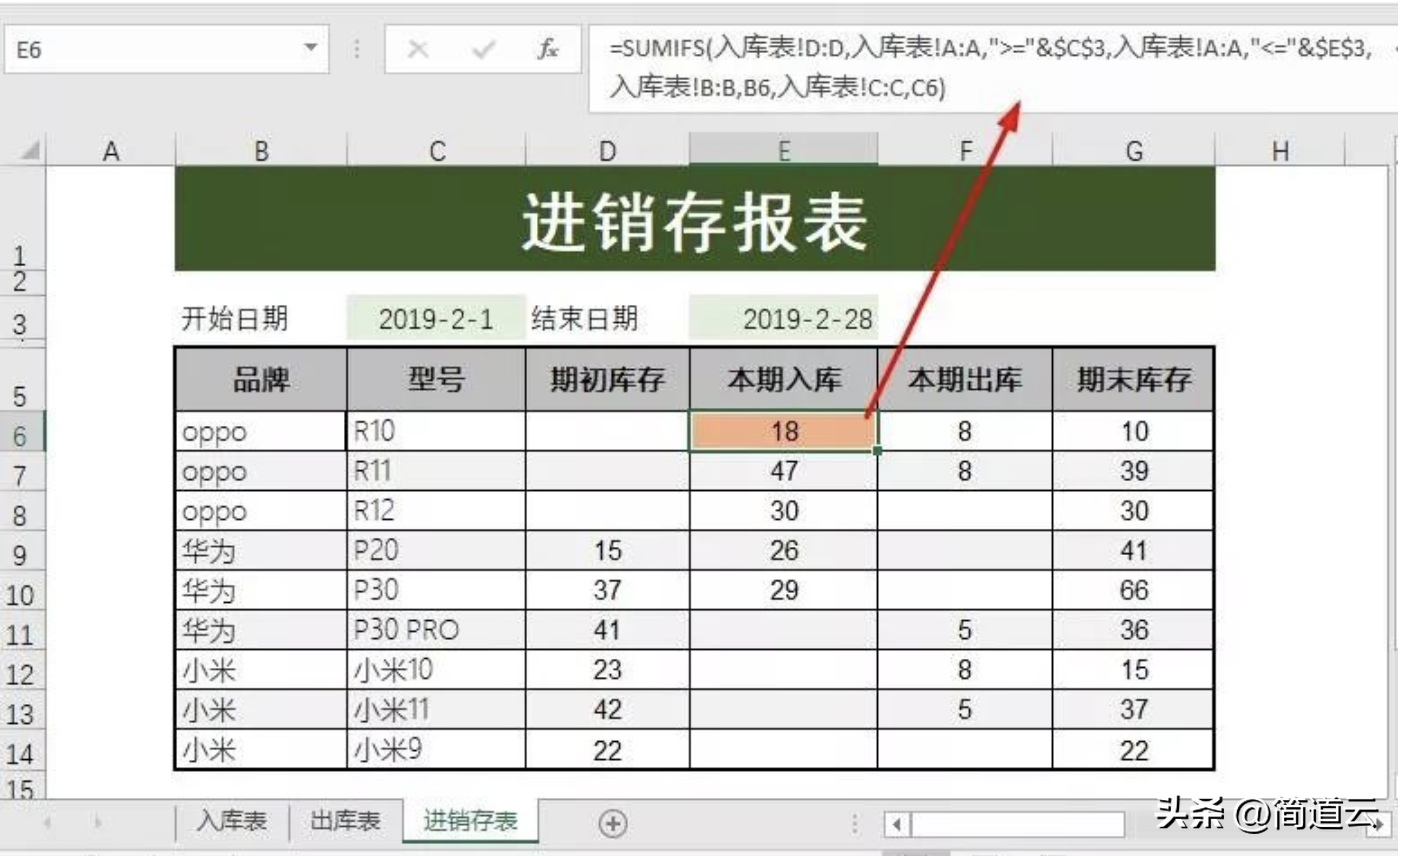Click the Select All corner button

pos(25,150)
